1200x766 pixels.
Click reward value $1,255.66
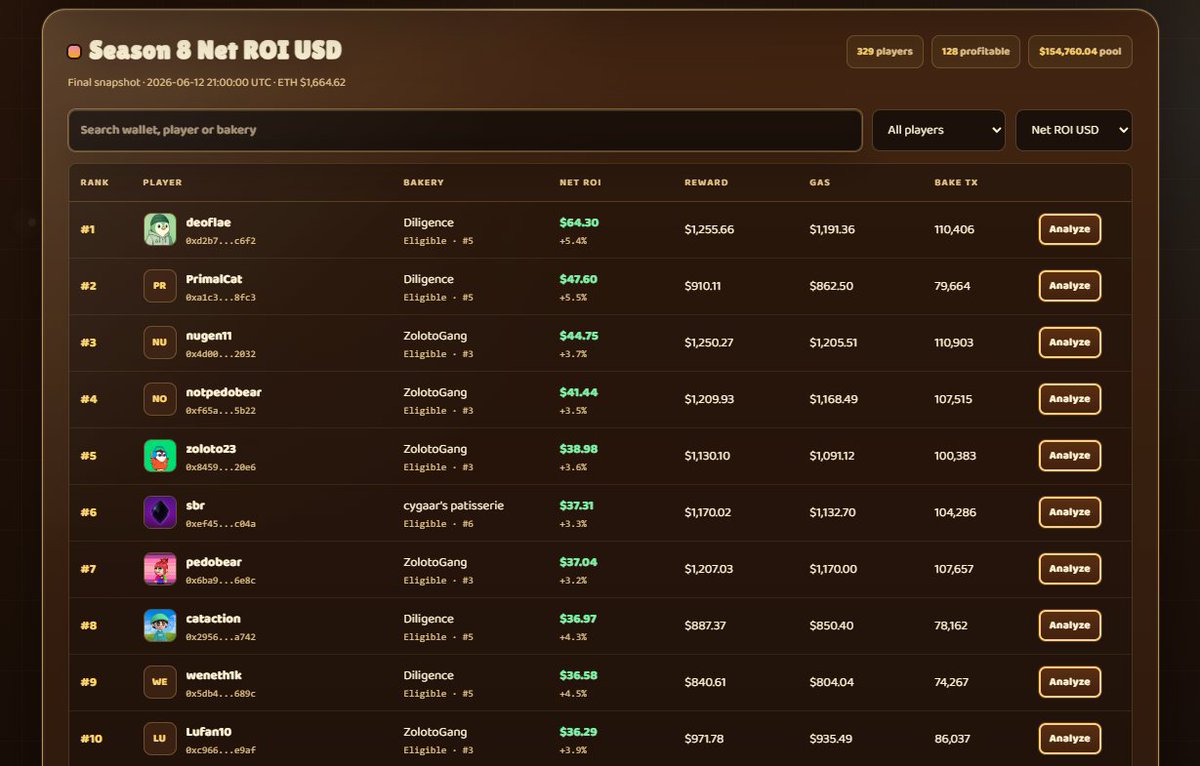(x=709, y=229)
